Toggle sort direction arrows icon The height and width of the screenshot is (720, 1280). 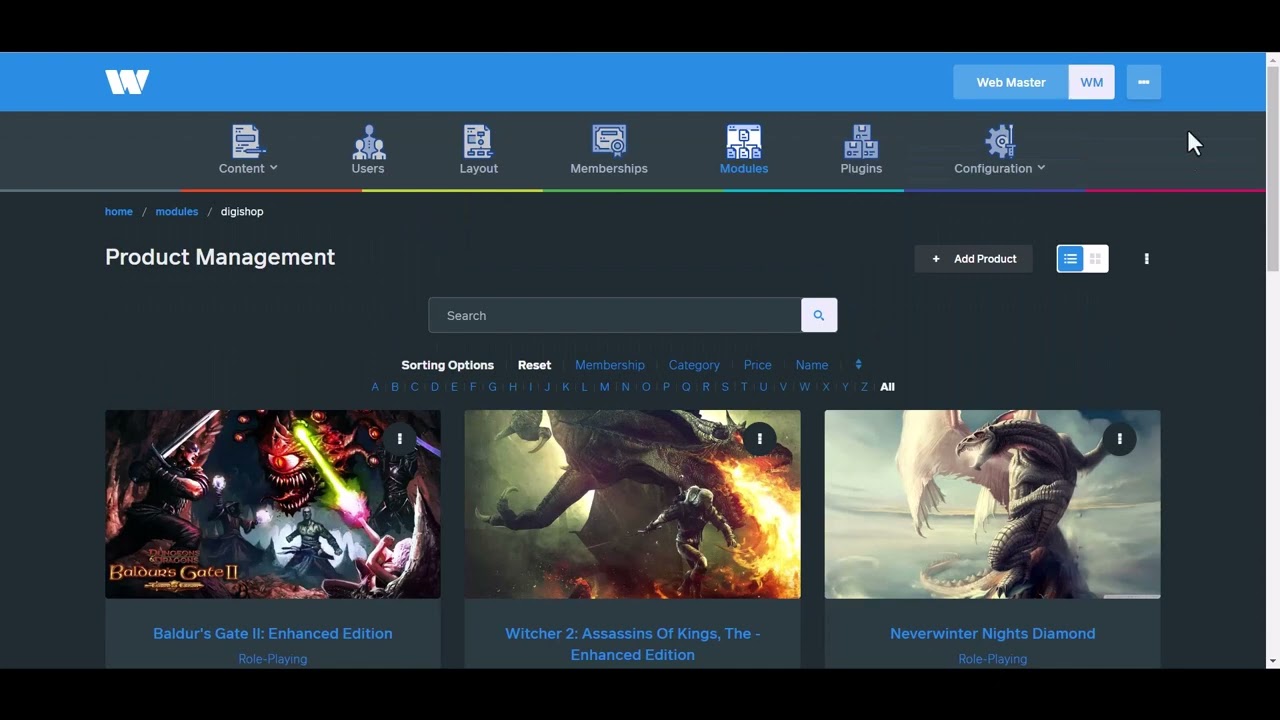[858, 365]
